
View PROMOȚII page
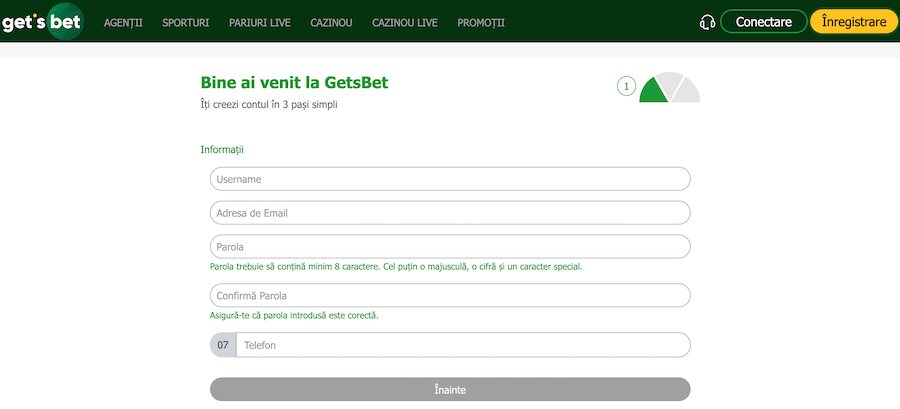[481, 23]
